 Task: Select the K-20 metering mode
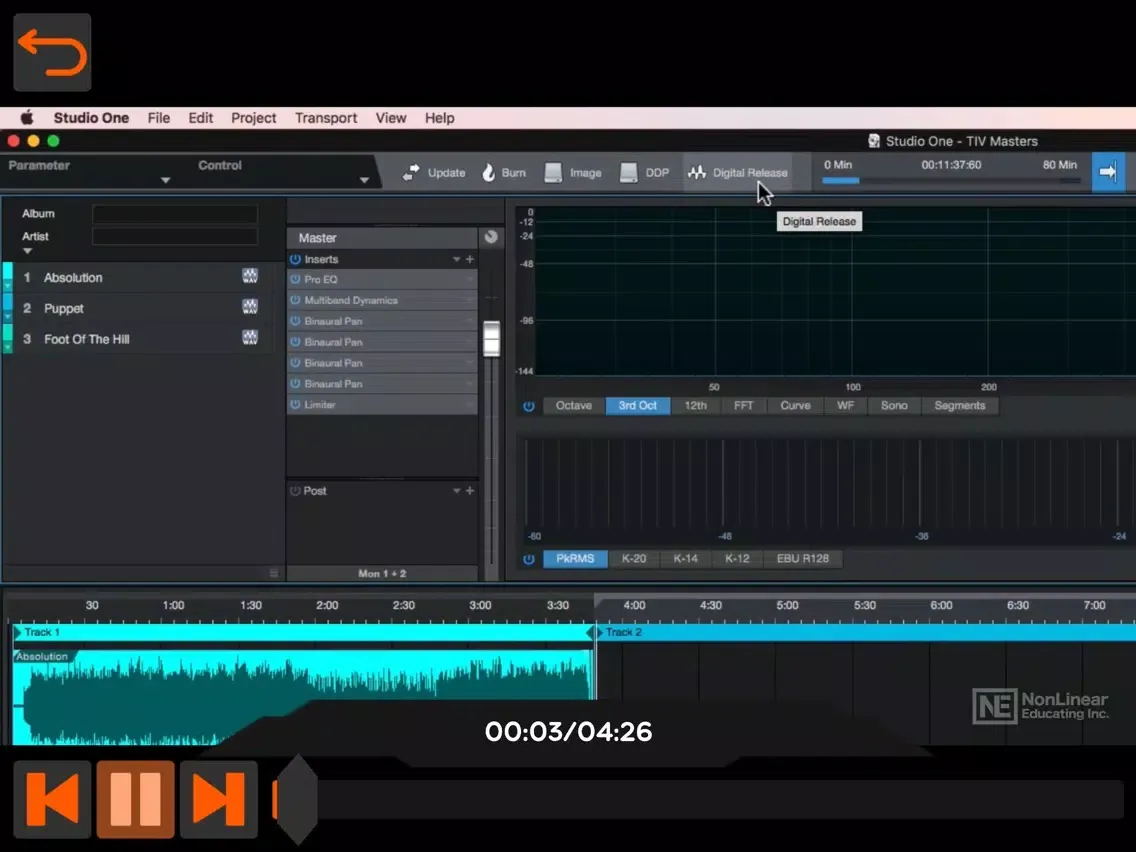tap(634, 559)
